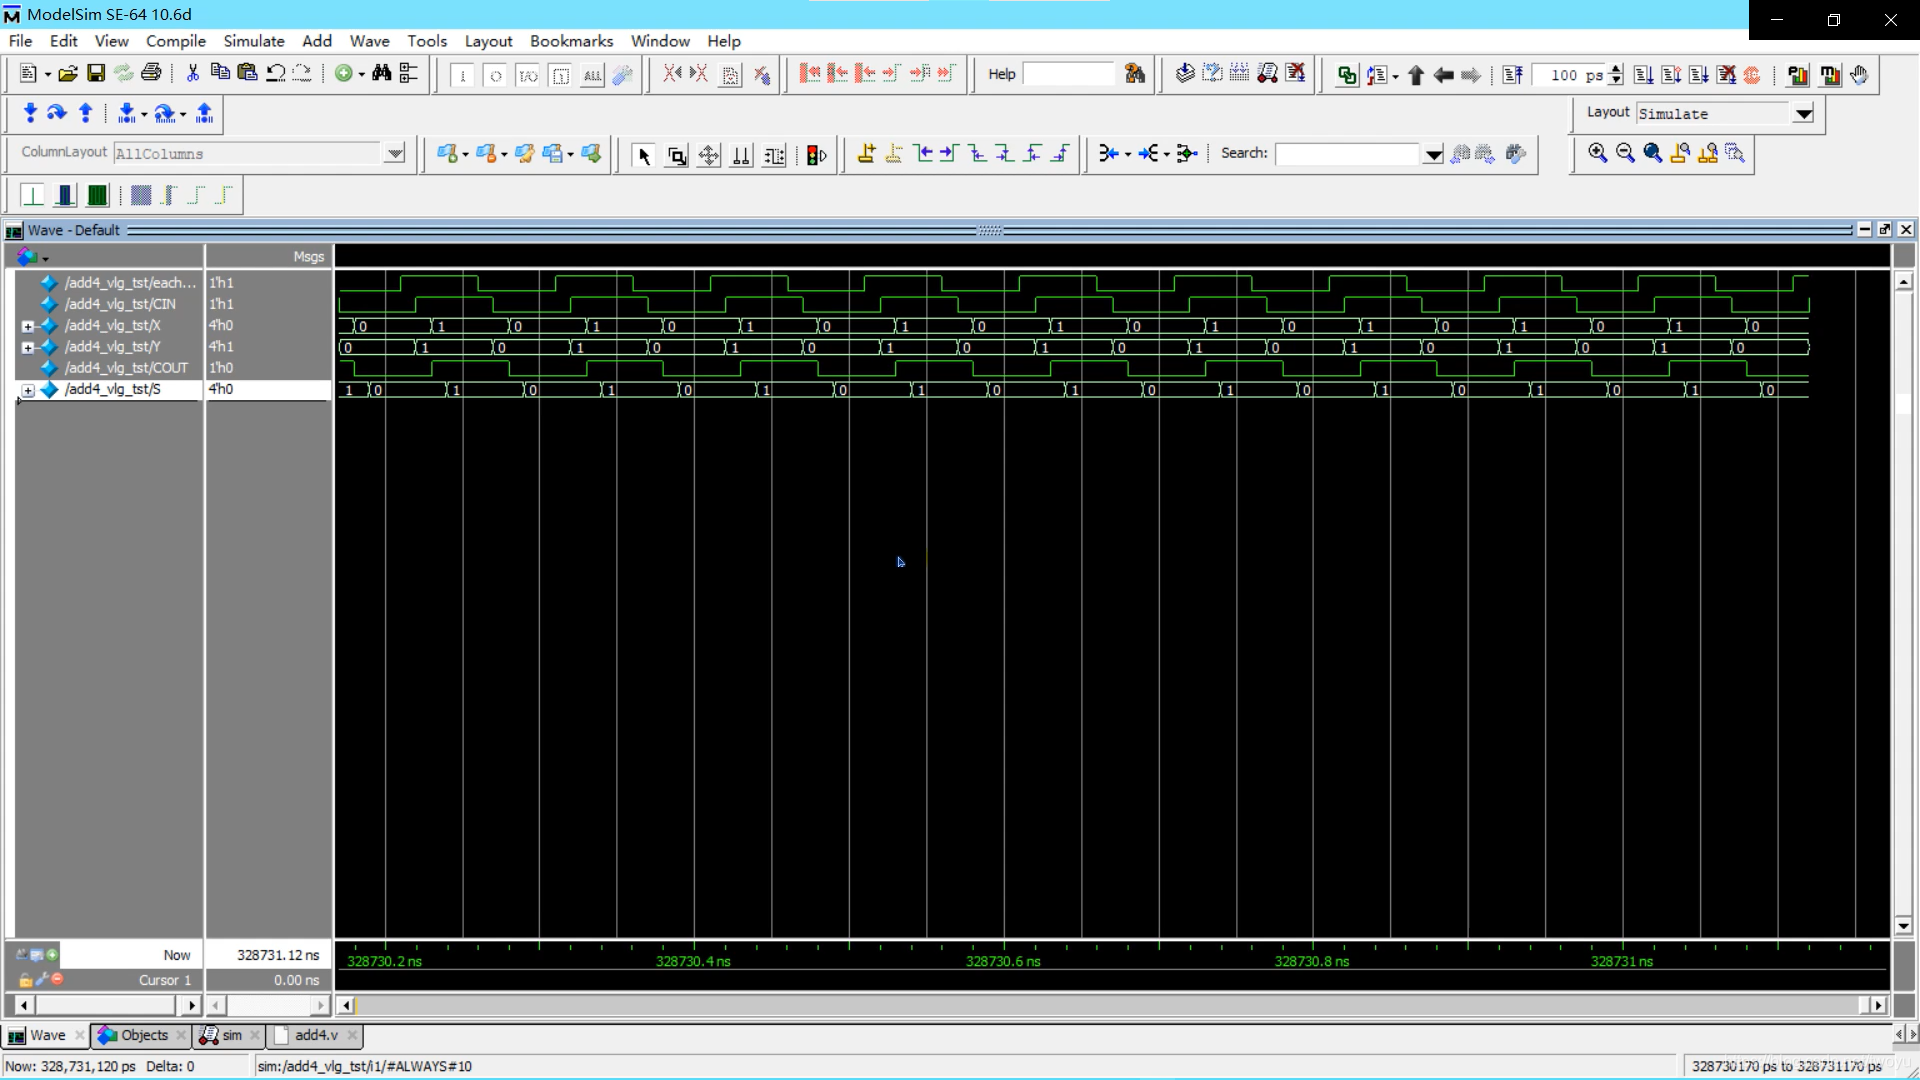1920x1080 pixels.
Task: Print with the printer icon
Action: pyautogui.click(x=151, y=74)
